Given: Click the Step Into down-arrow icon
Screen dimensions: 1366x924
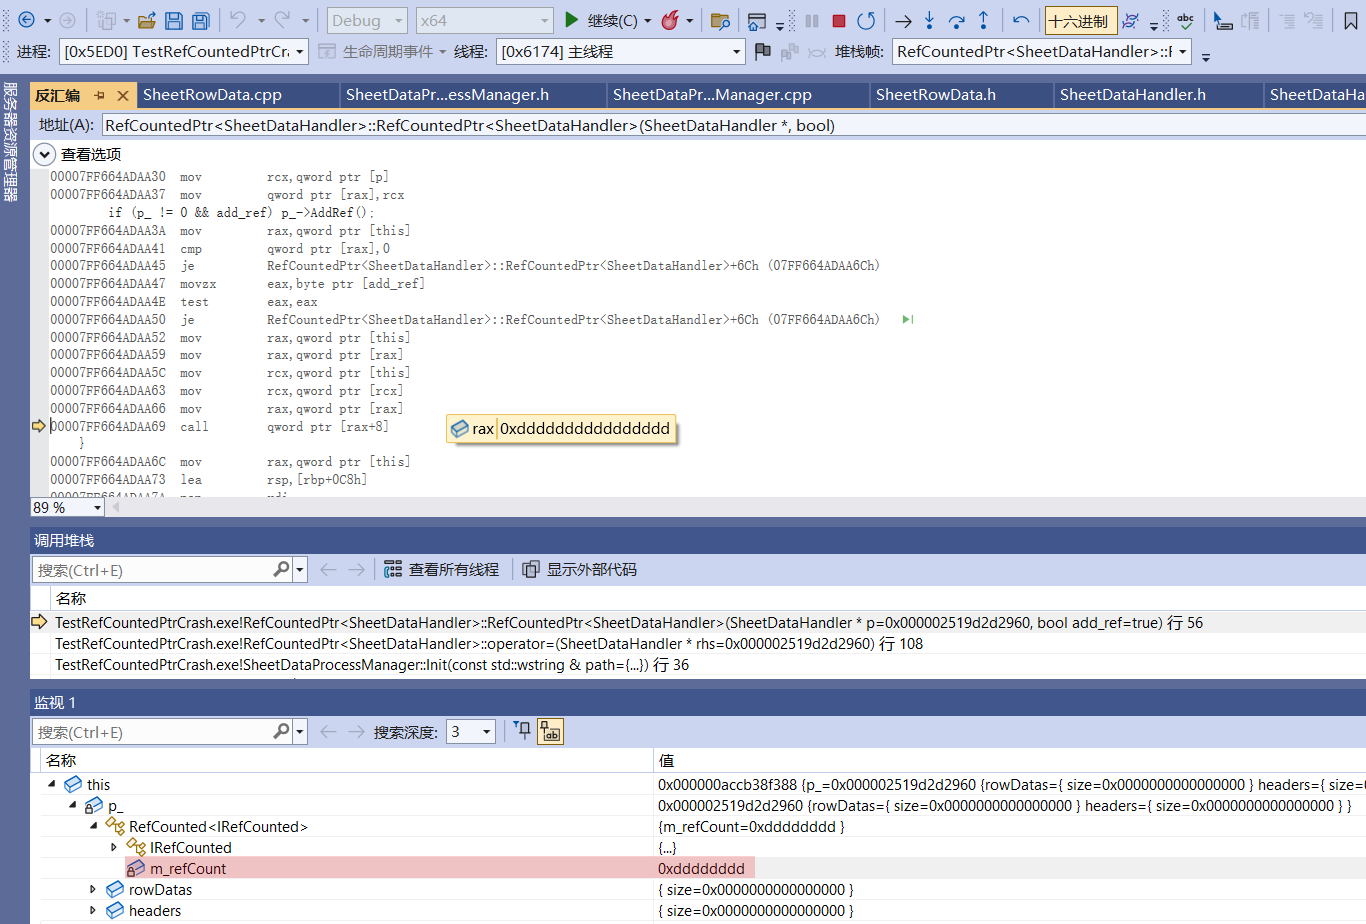Looking at the screenshot, I should point(930,20).
